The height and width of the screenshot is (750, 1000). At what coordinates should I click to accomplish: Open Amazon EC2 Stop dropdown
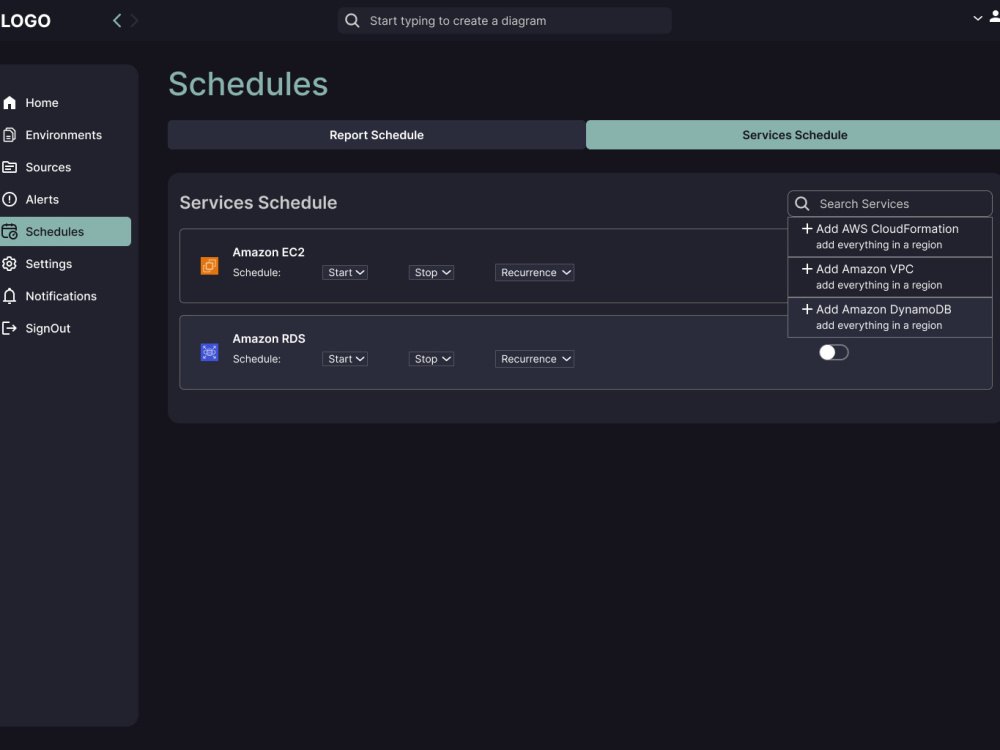coord(431,272)
